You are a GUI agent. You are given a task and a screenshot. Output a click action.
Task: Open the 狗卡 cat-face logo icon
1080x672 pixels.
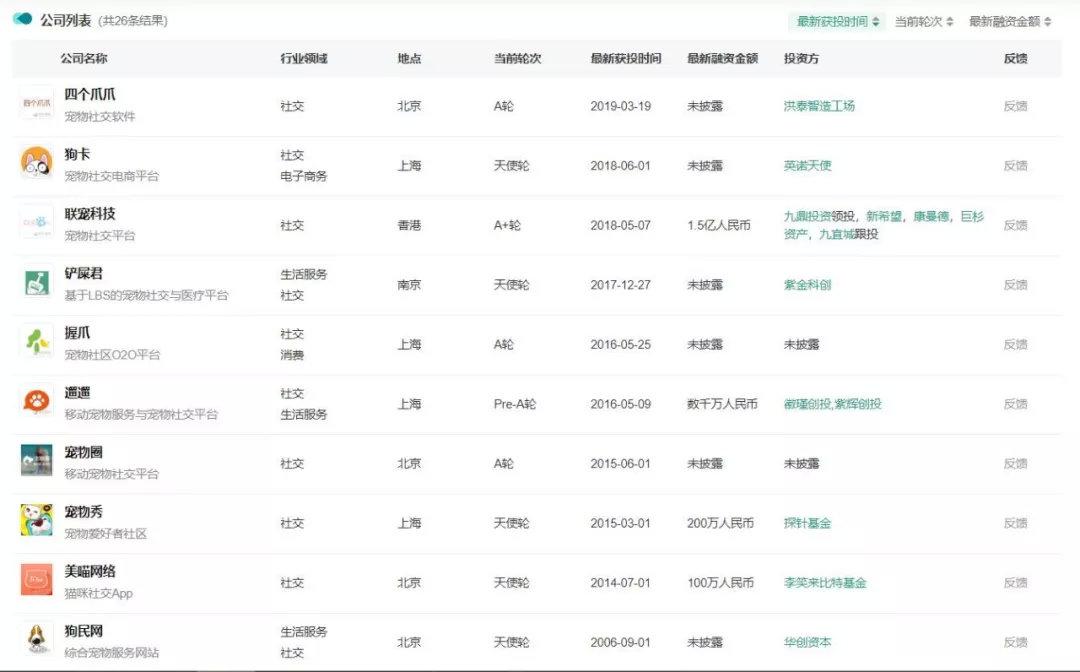[37, 162]
